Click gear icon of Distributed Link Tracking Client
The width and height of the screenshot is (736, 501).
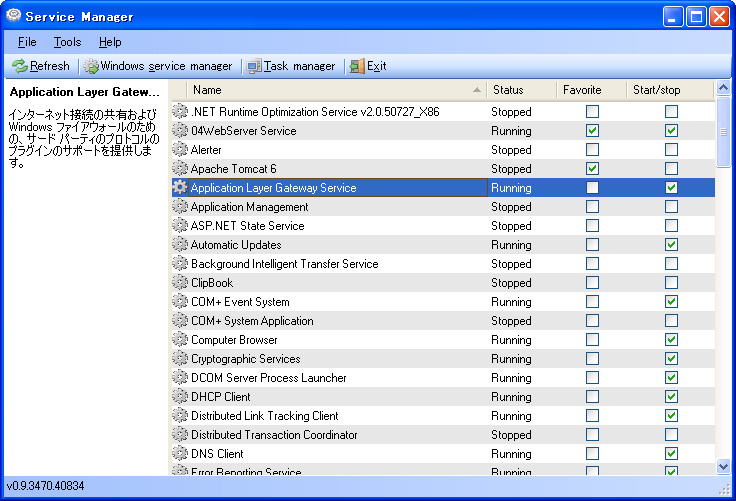[x=180, y=416]
